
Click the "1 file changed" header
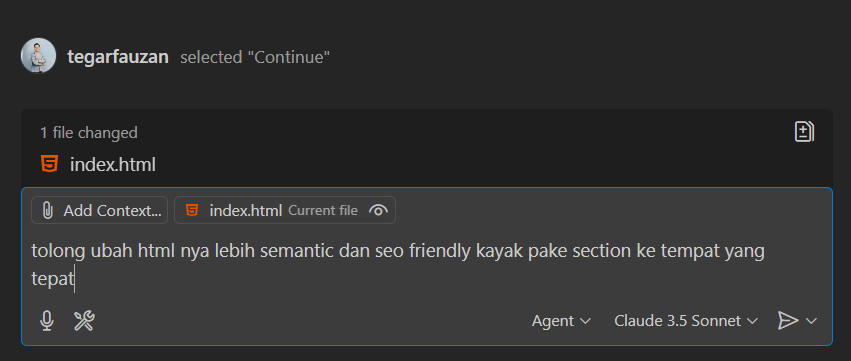[89, 132]
